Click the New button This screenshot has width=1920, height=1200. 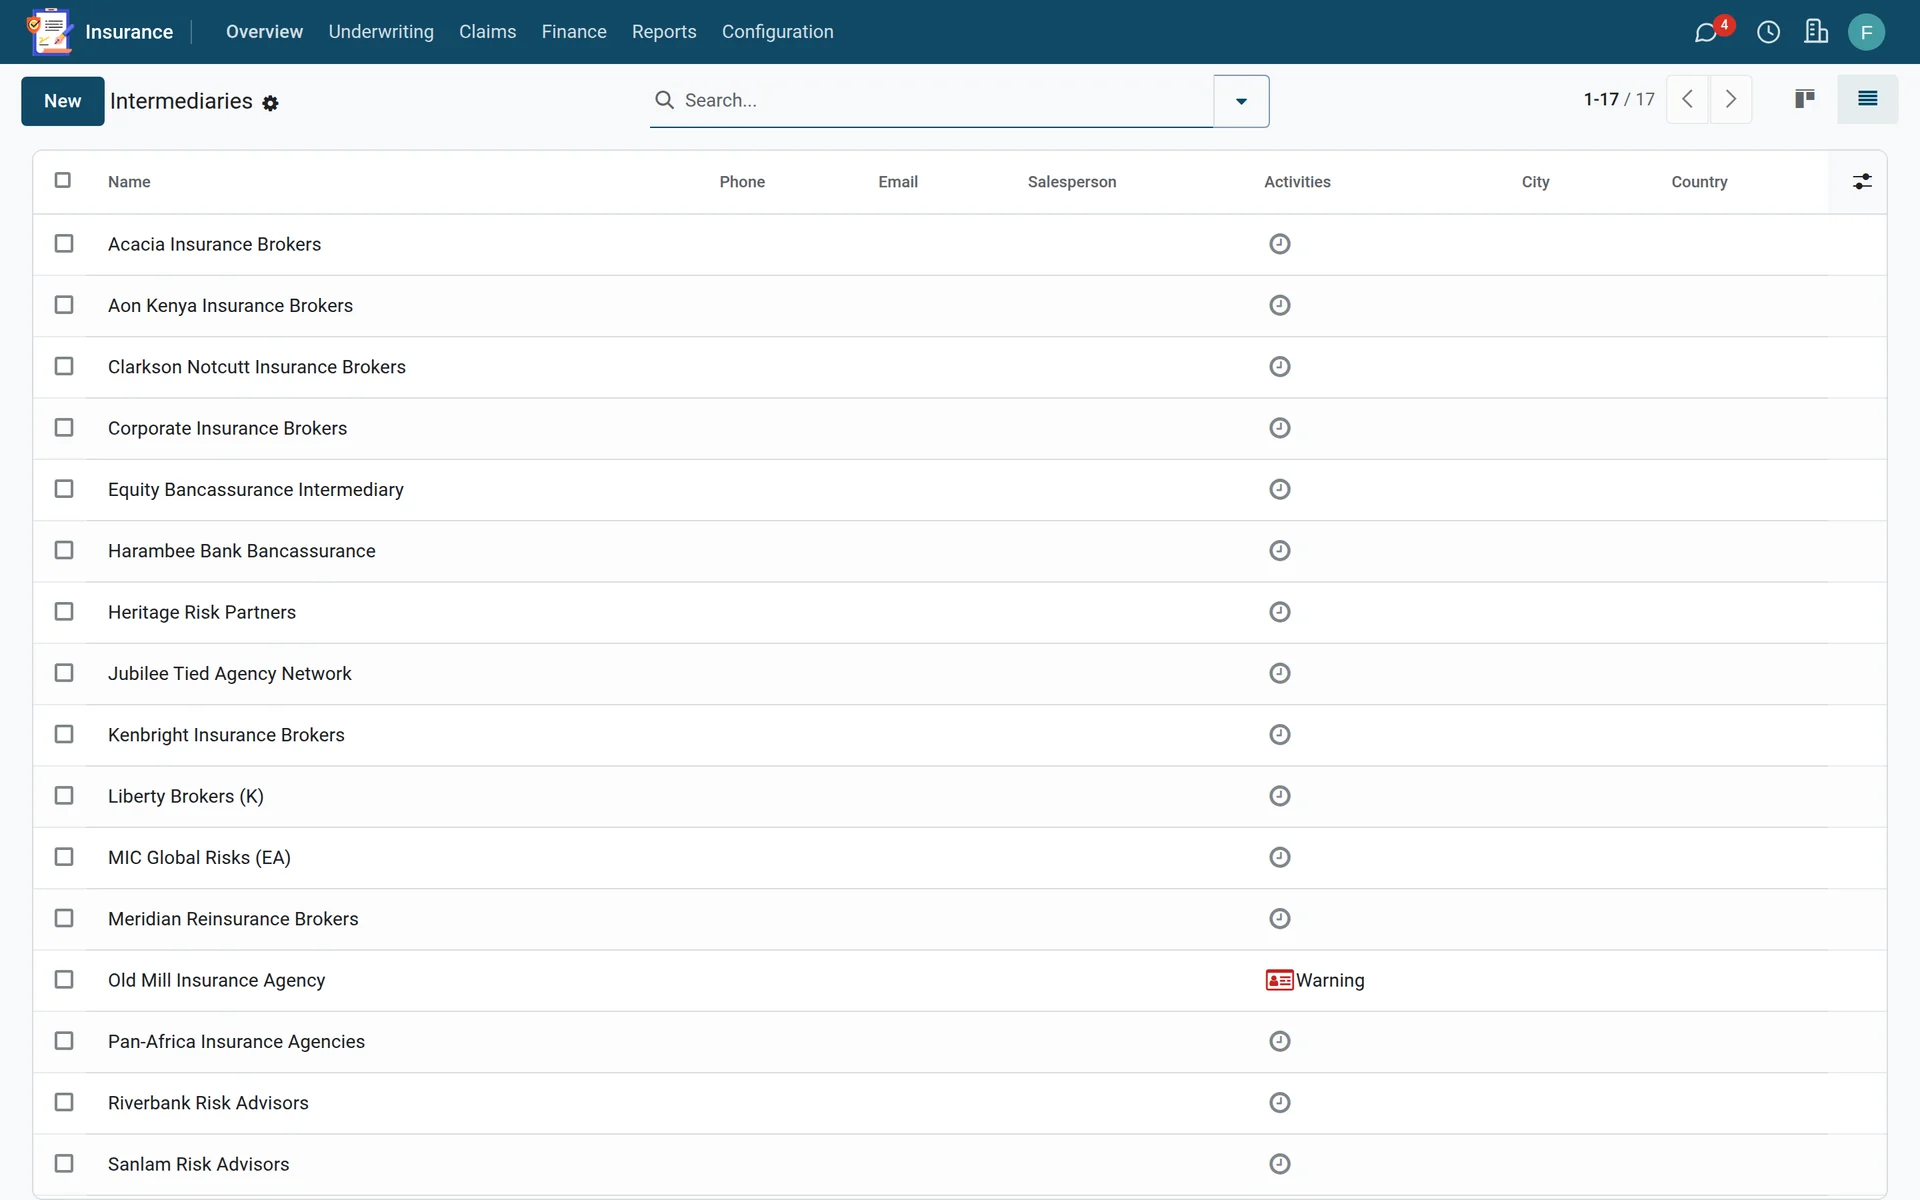tap(62, 101)
